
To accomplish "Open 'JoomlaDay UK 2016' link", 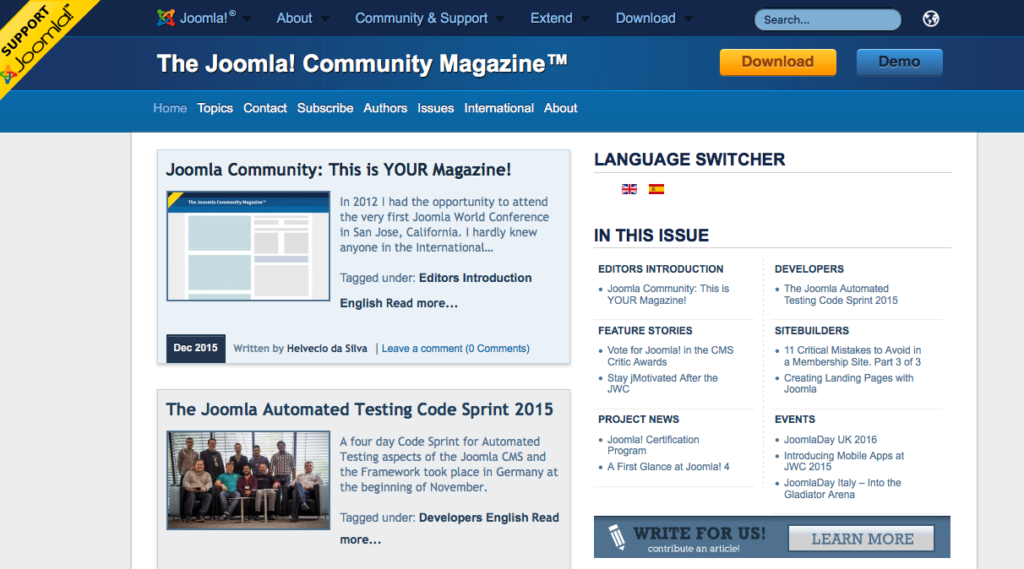I will [x=830, y=440].
